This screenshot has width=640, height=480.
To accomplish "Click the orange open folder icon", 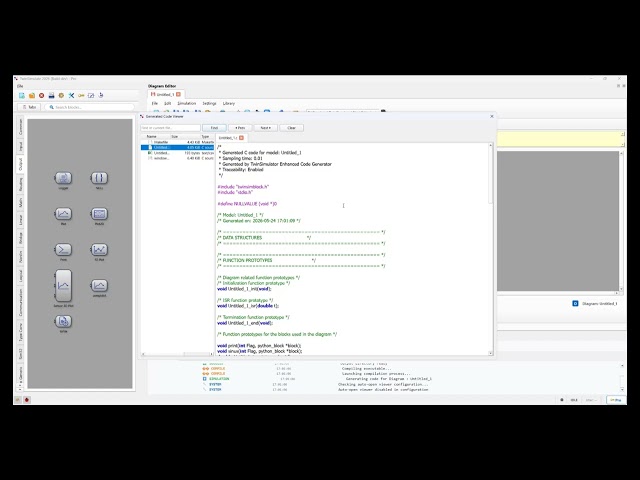I will (32, 96).
